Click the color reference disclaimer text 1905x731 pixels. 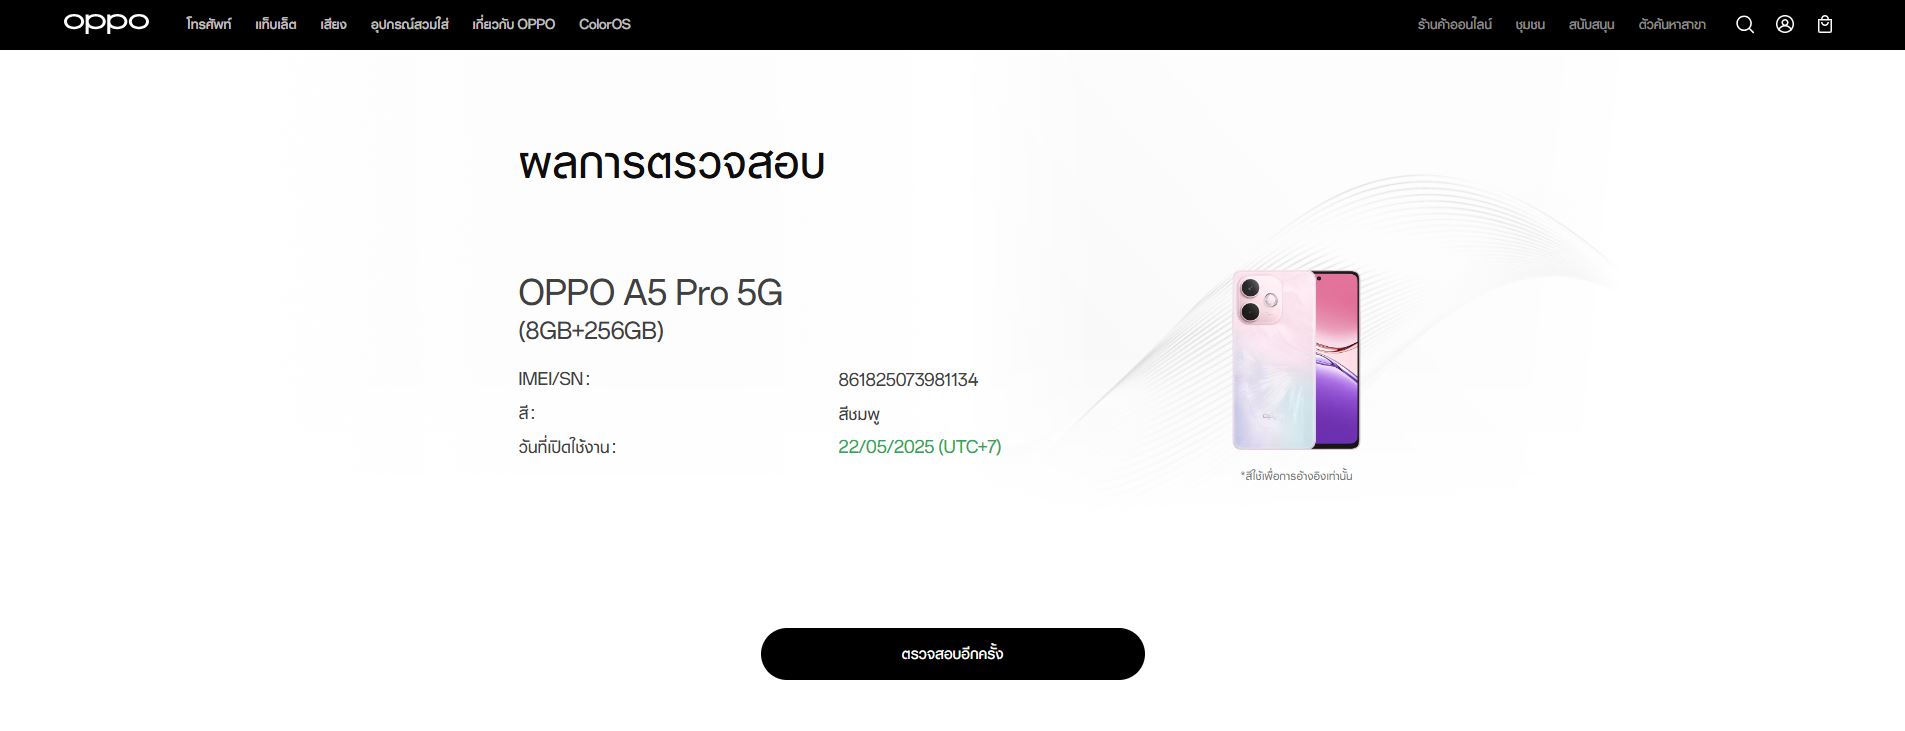pos(1294,476)
